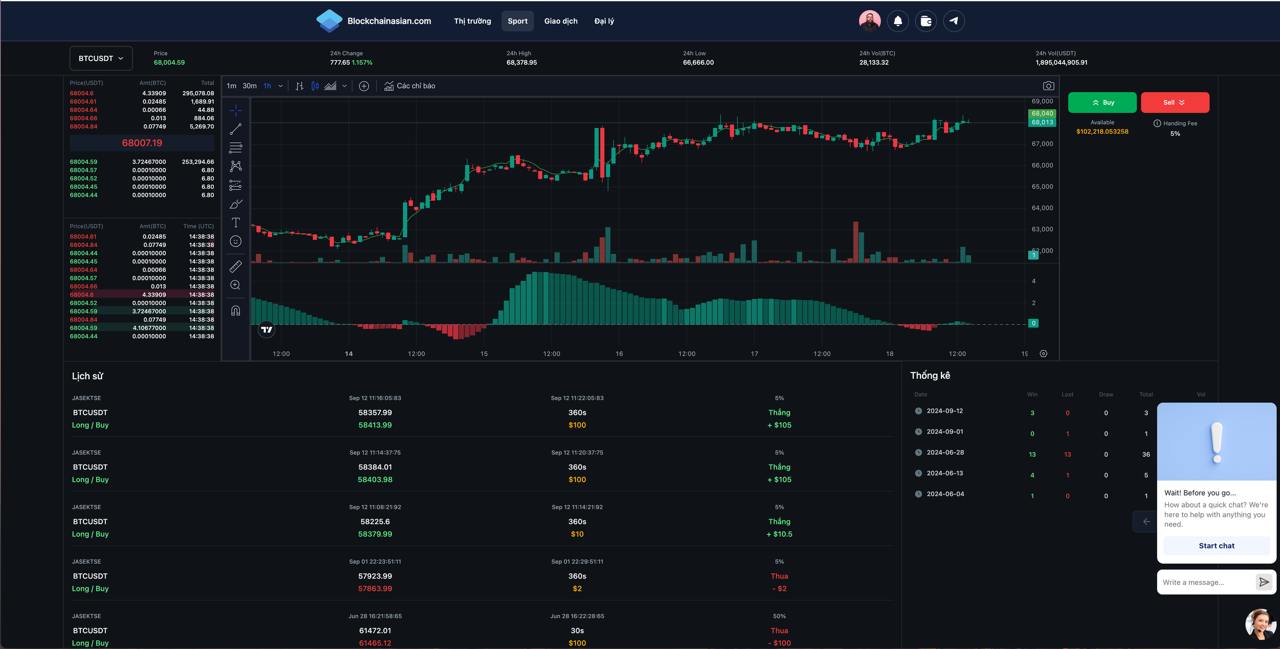Click the add/compare symbol plus icon
Viewport: 1280px width, 649px height.
tap(364, 86)
